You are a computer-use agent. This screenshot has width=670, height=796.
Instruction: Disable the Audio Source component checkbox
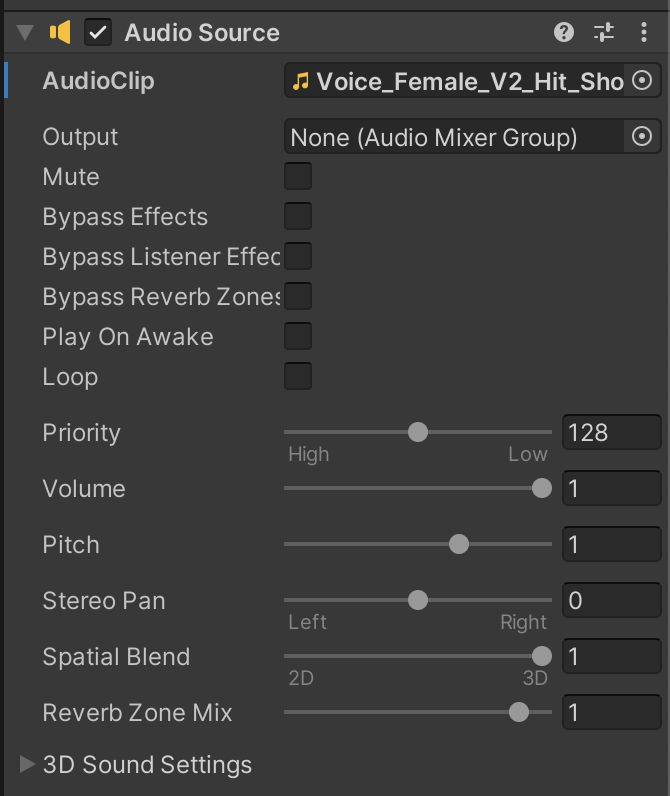coord(98,32)
